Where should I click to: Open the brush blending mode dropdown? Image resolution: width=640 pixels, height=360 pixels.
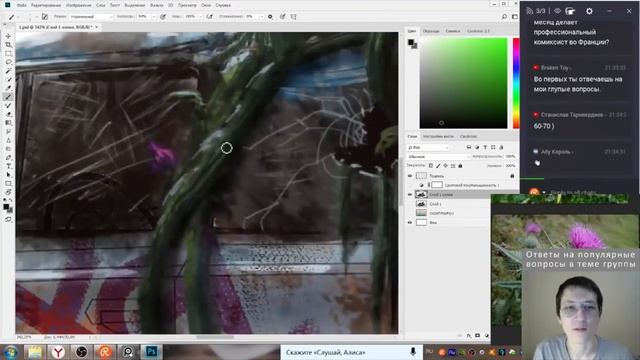coord(91,17)
